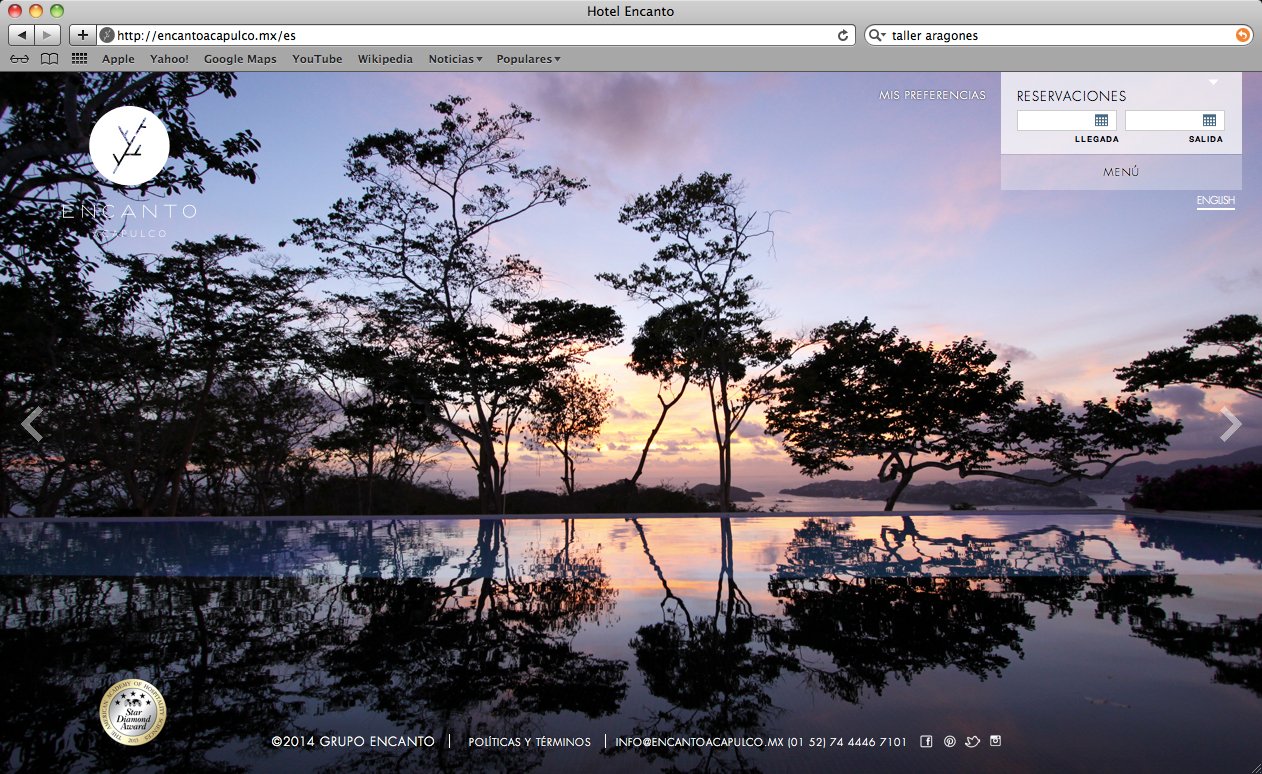Click the orange snapback icon in search field
This screenshot has width=1262, height=774.
[x=1243, y=35]
